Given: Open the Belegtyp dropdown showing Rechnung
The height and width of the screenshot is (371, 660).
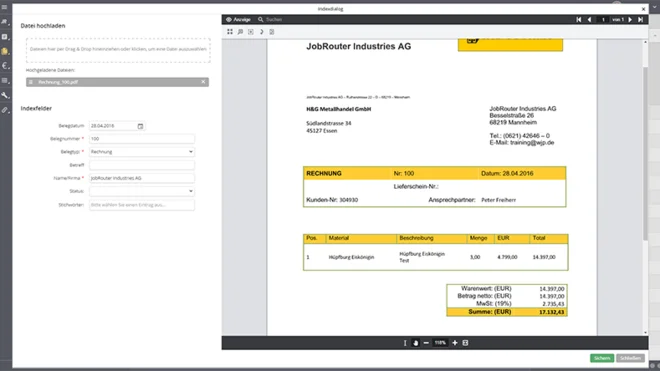Looking at the screenshot, I should point(142,152).
